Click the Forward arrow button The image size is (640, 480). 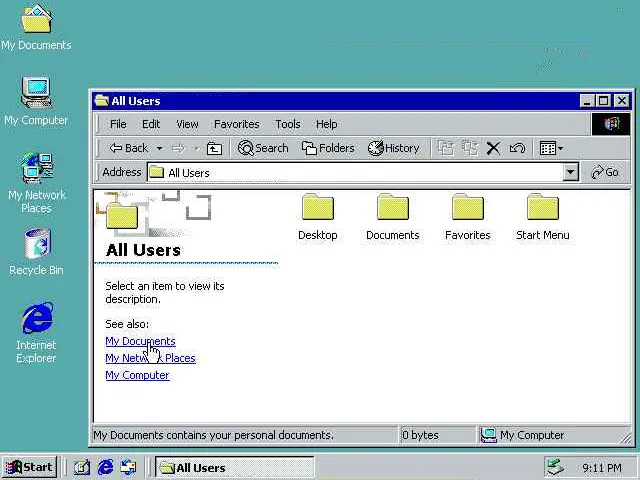178,148
